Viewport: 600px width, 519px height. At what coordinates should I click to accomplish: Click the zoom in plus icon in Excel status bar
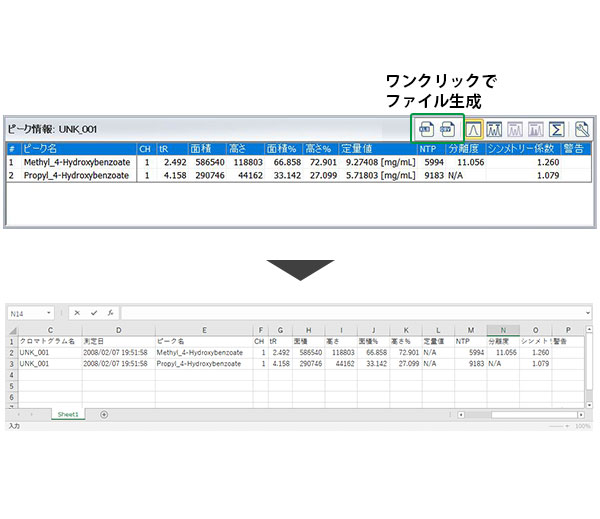tap(567, 426)
